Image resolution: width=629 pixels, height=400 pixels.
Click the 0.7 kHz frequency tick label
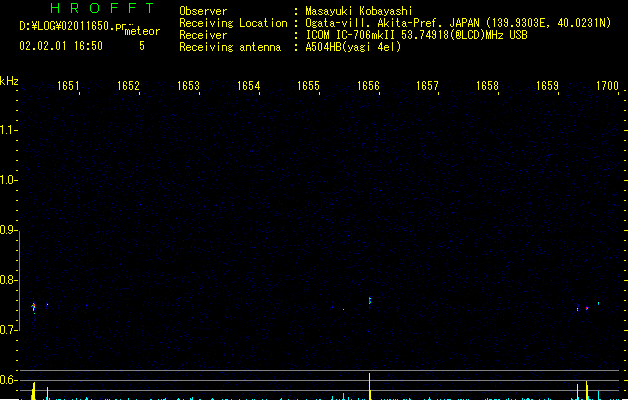pos(7,330)
